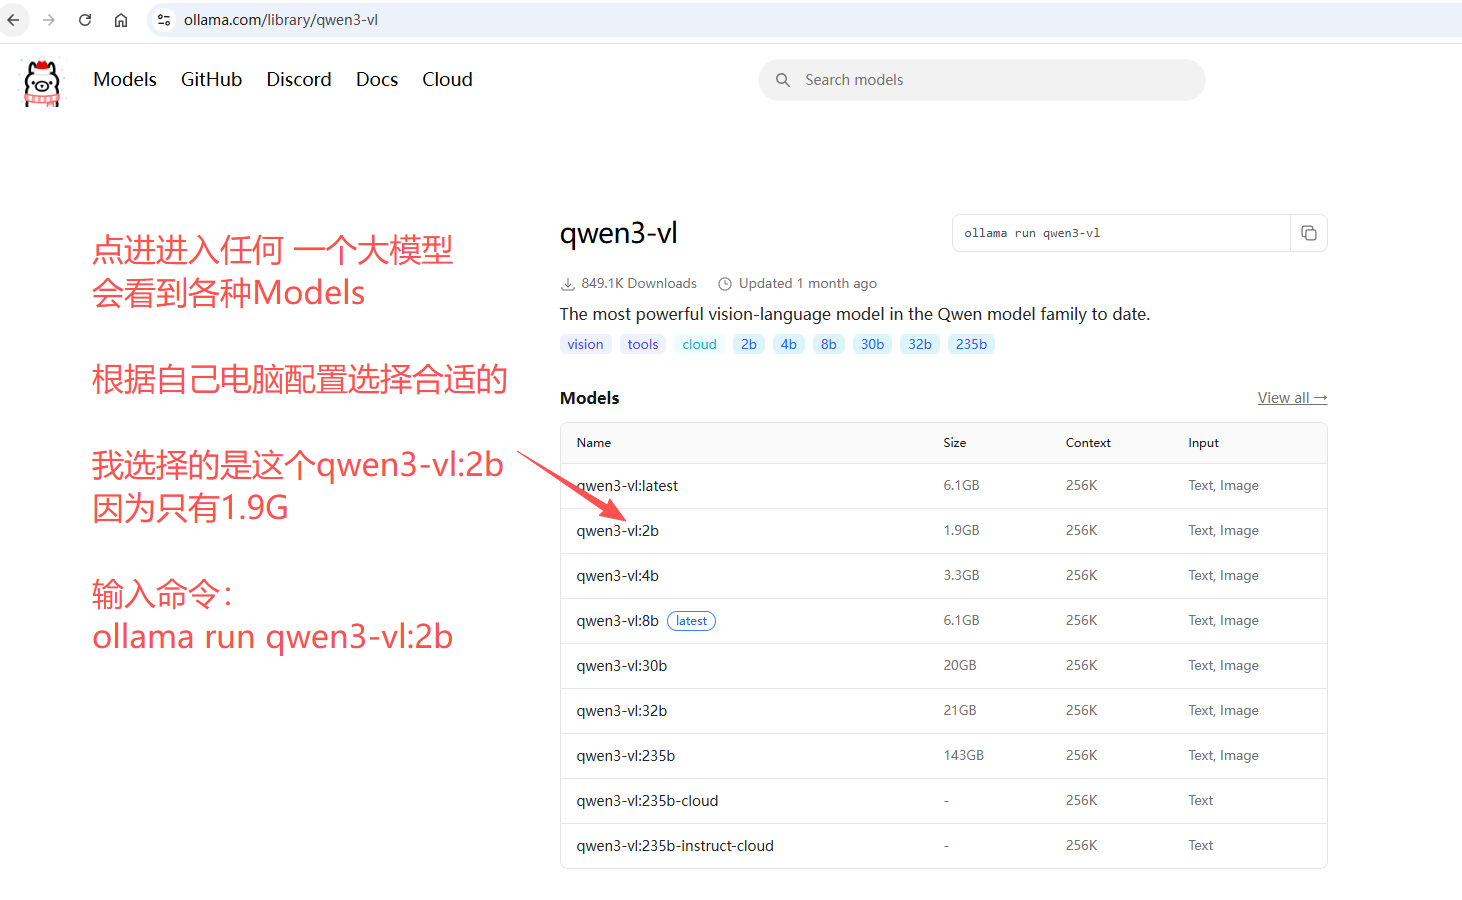Click the Models section heading
This screenshot has width=1462, height=900.
point(590,398)
